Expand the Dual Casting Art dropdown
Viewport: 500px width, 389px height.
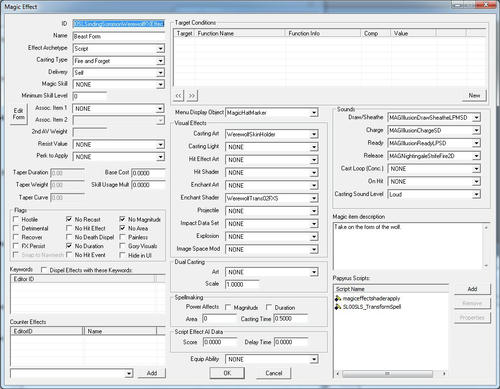click(314, 272)
